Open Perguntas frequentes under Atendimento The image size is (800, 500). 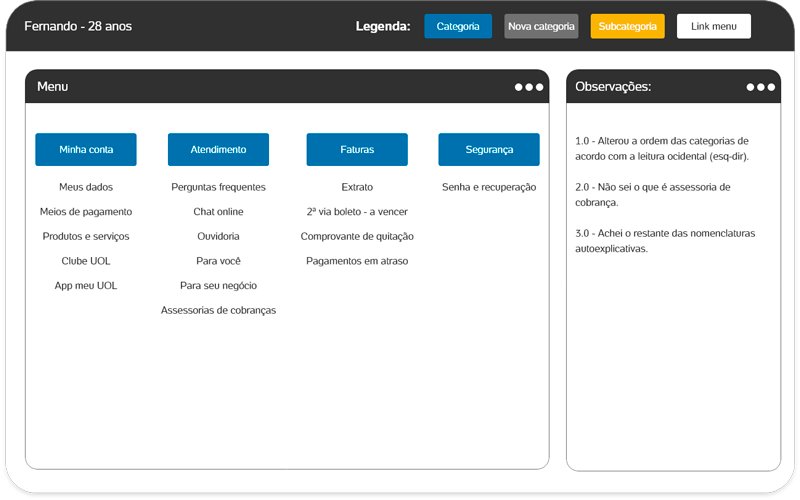pos(218,187)
